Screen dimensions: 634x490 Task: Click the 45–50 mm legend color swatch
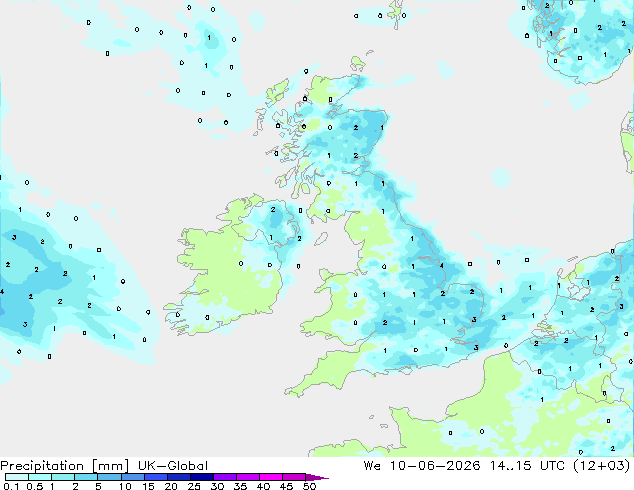click(294, 477)
